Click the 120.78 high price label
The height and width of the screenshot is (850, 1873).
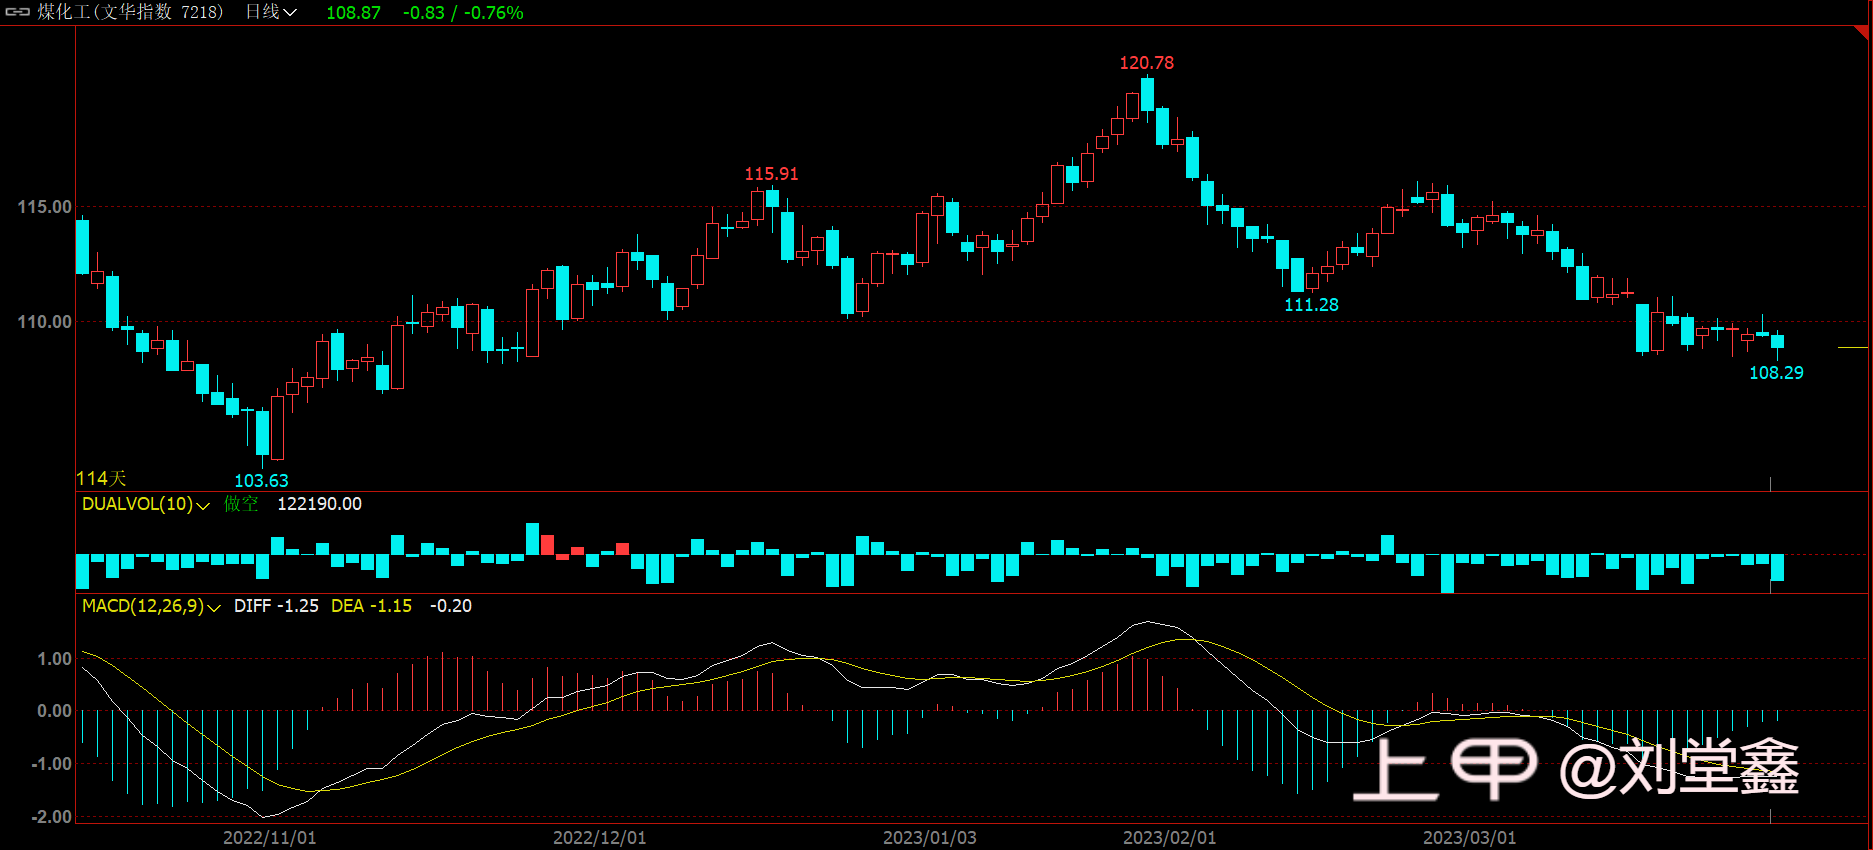point(1146,63)
